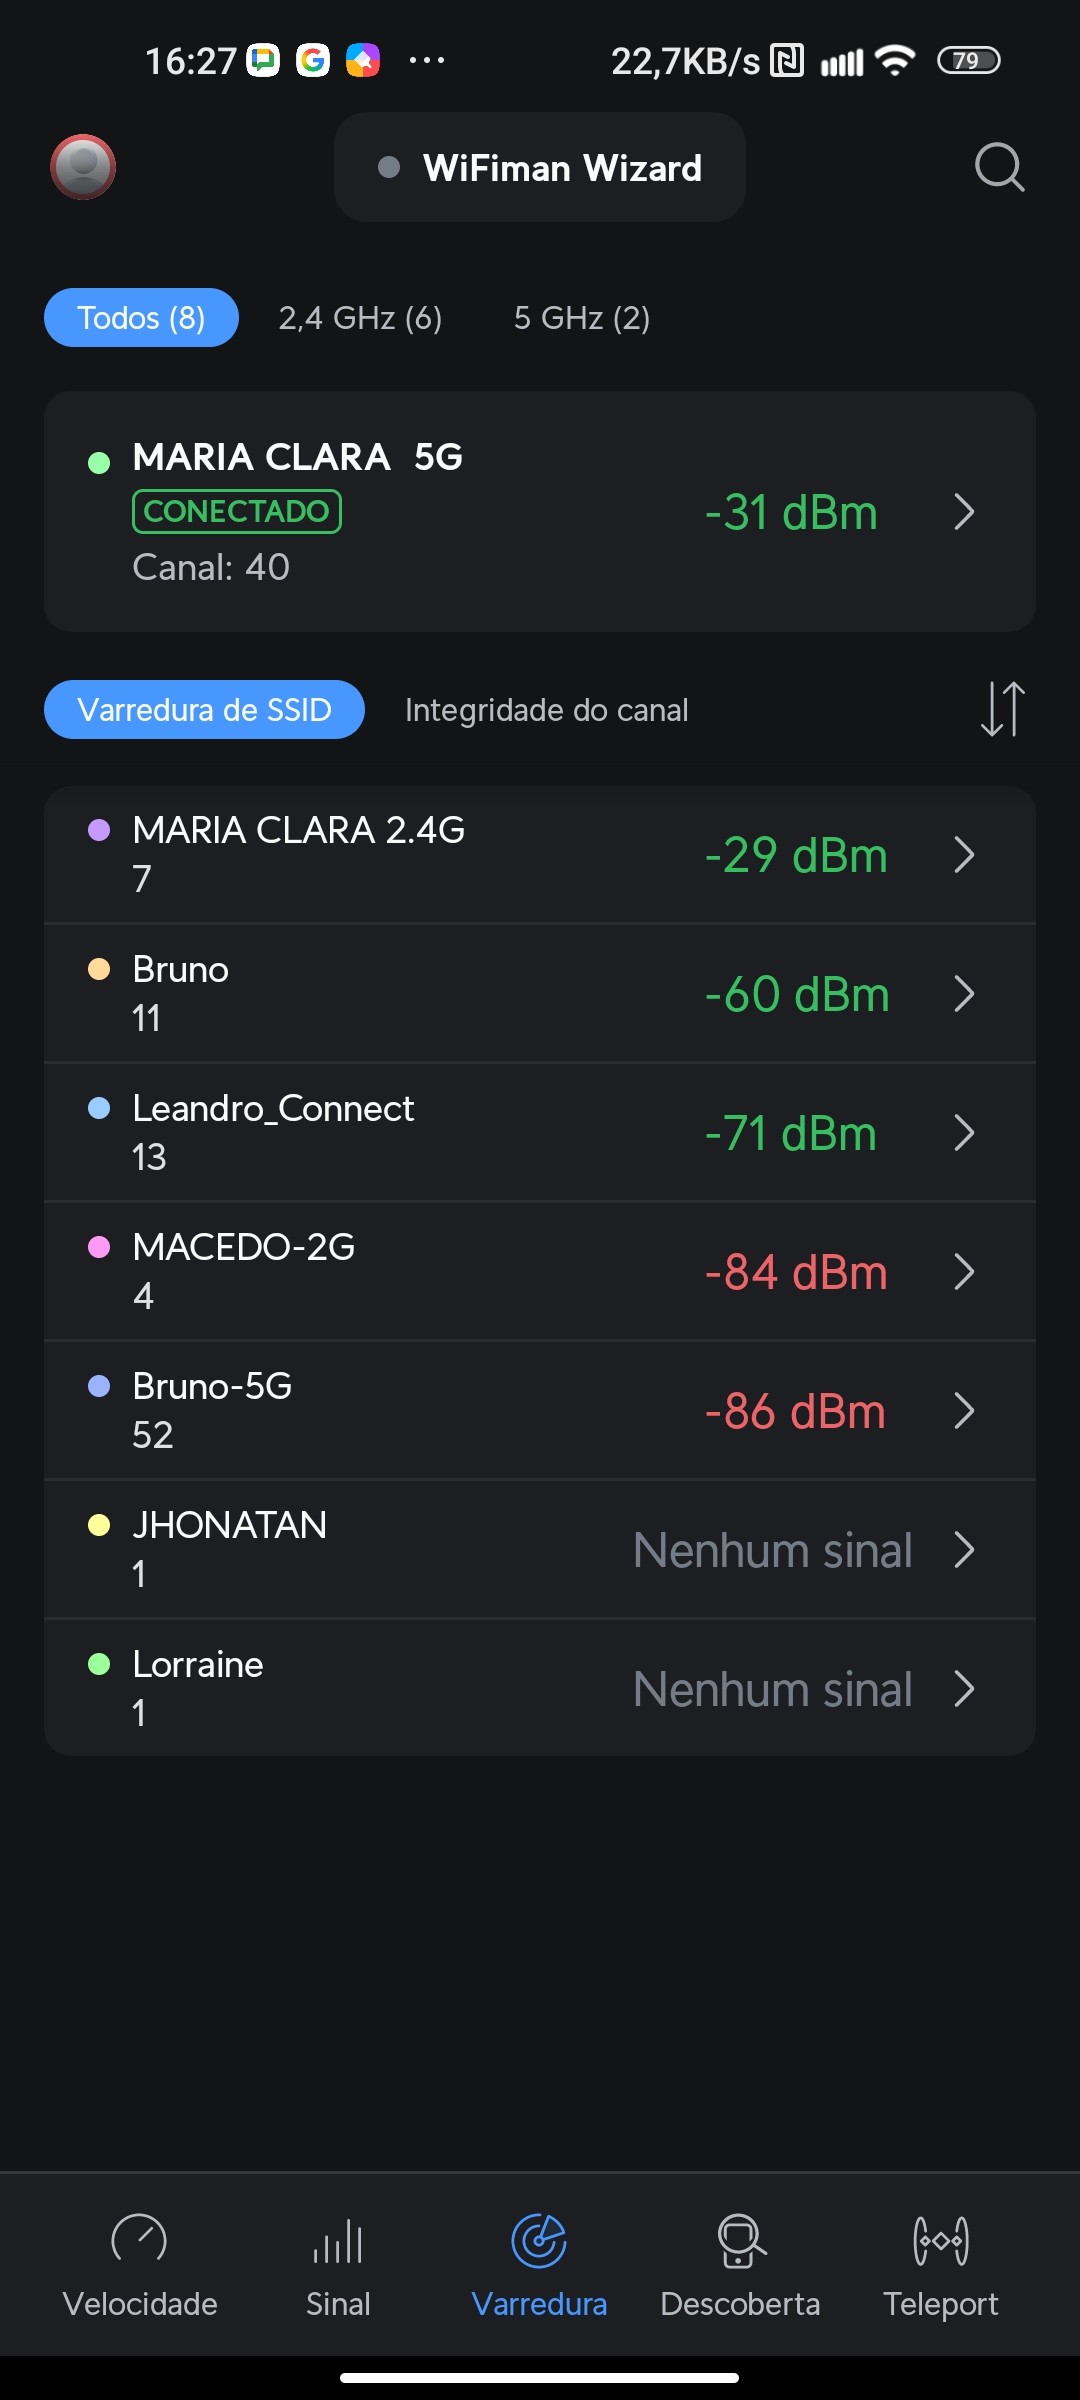This screenshot has width=1080, height=2400.
Task: Open the Teleport icon
Action: [940, 2240]
